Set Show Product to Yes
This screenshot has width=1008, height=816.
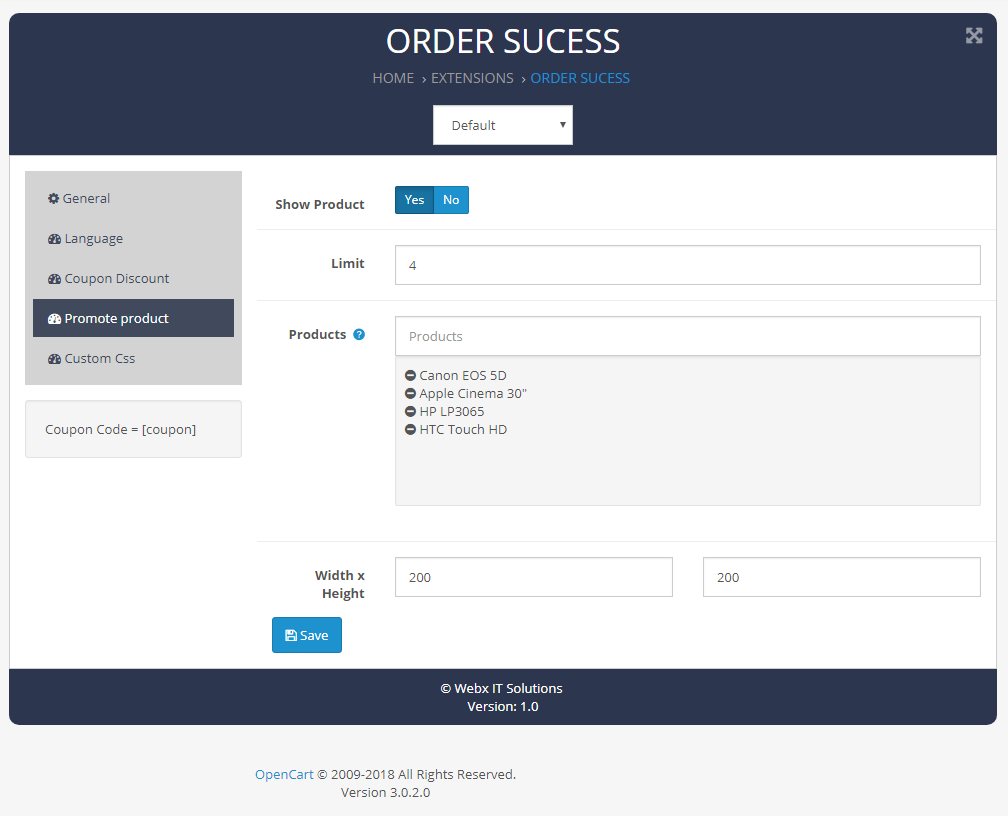414,200
